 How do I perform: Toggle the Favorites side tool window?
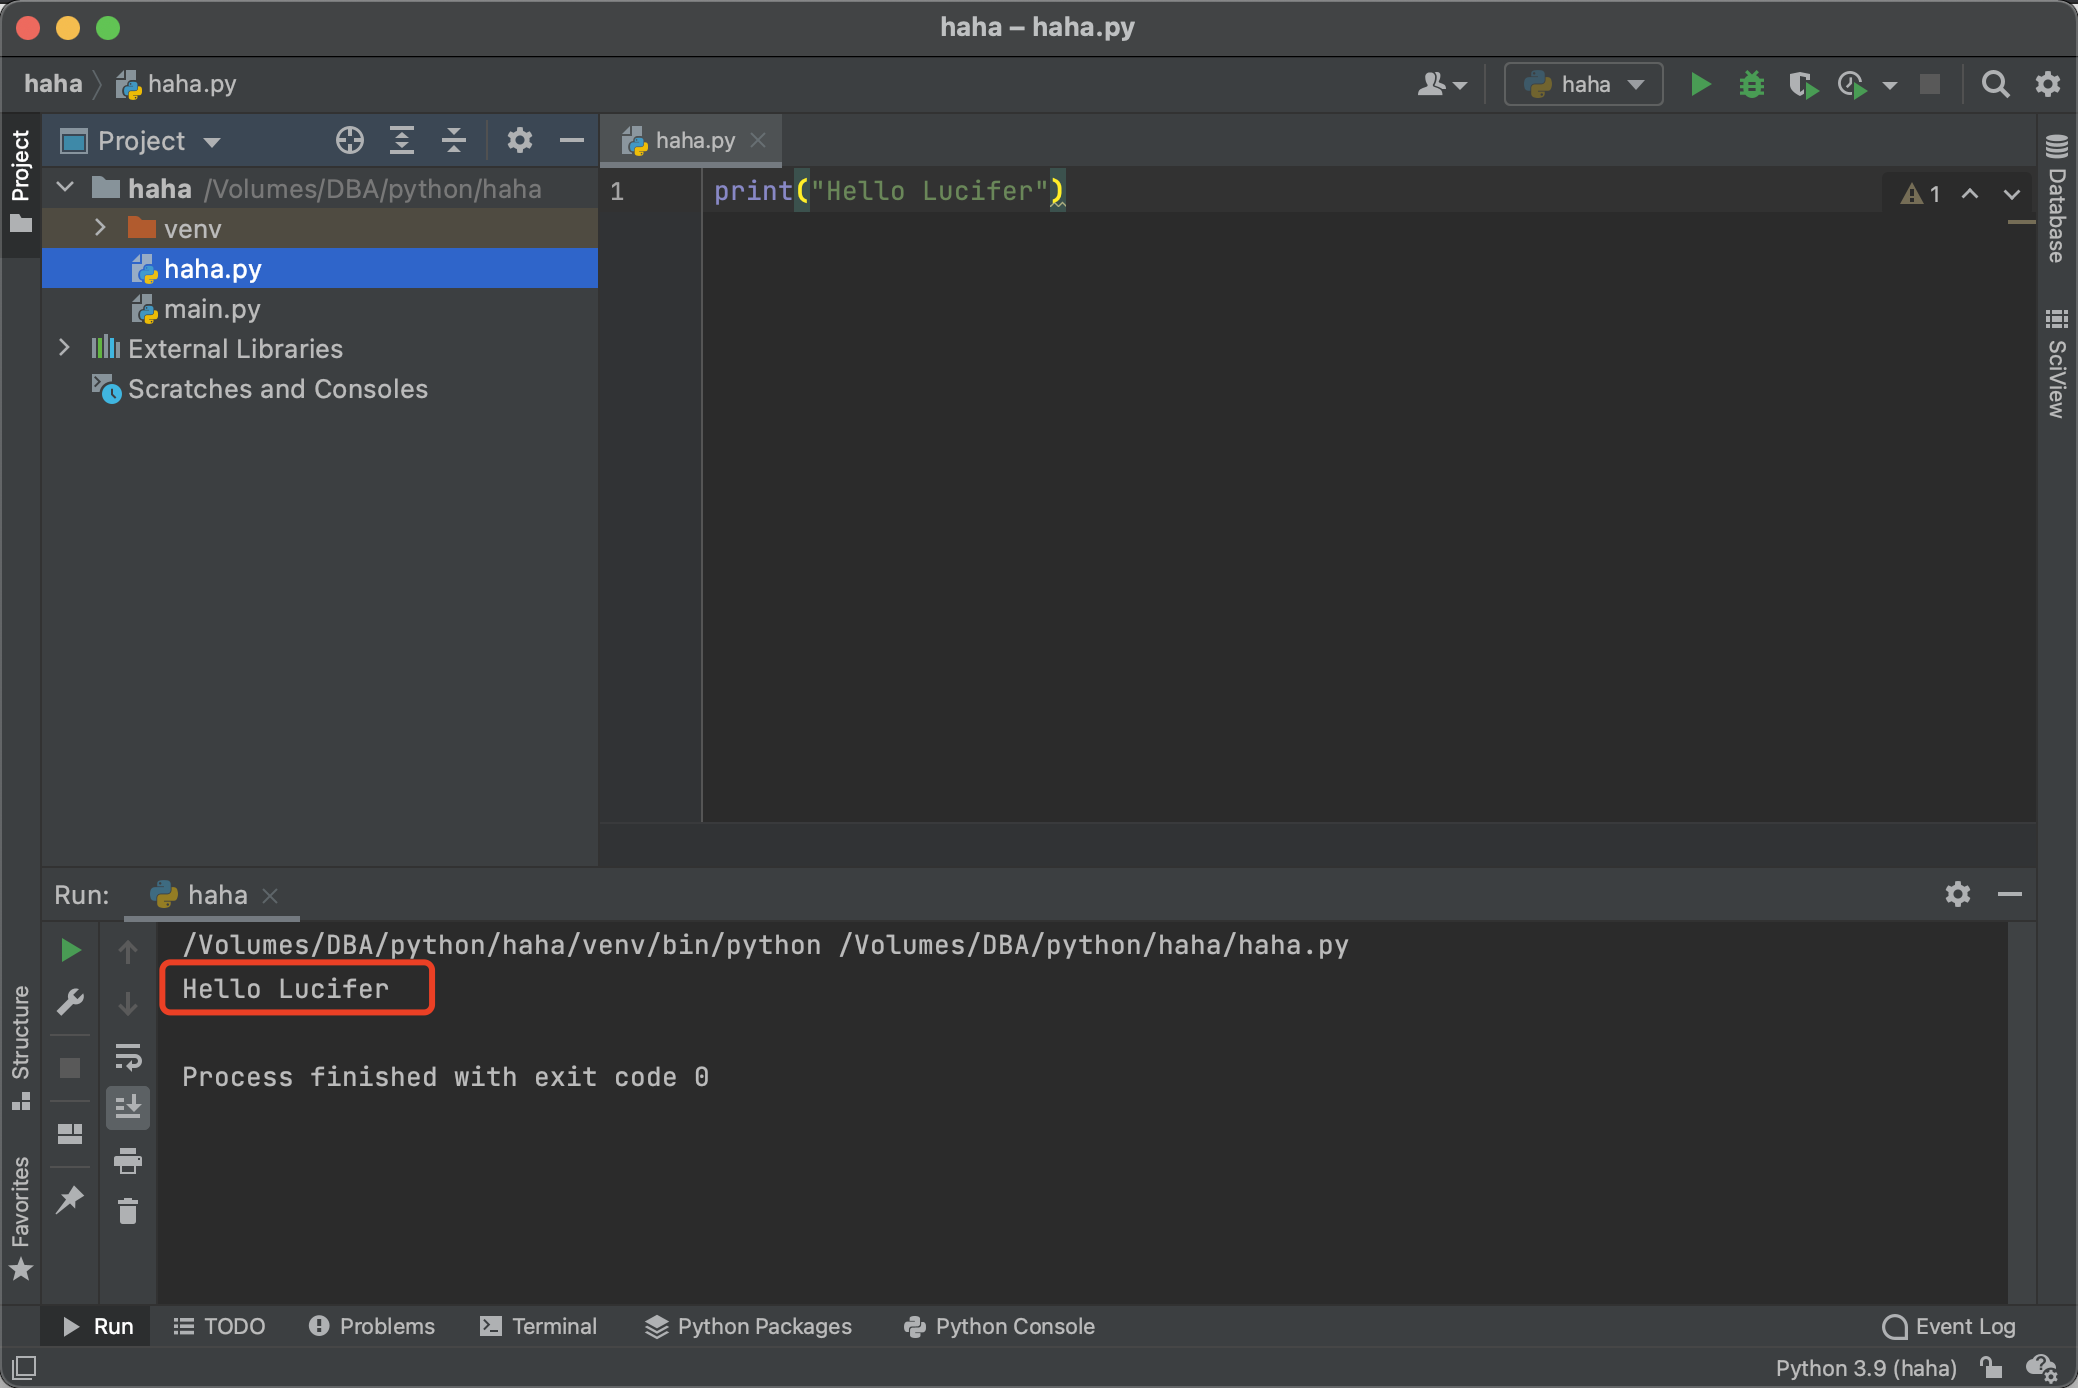coord(20,1217)
